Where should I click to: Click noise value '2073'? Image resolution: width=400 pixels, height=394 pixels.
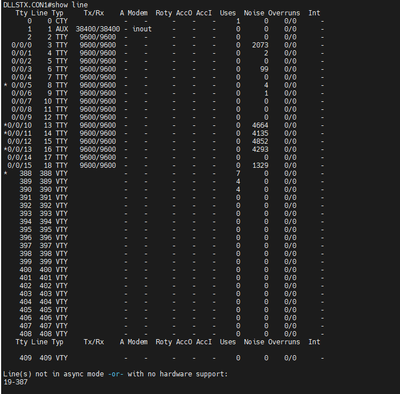tap(260, 45)
